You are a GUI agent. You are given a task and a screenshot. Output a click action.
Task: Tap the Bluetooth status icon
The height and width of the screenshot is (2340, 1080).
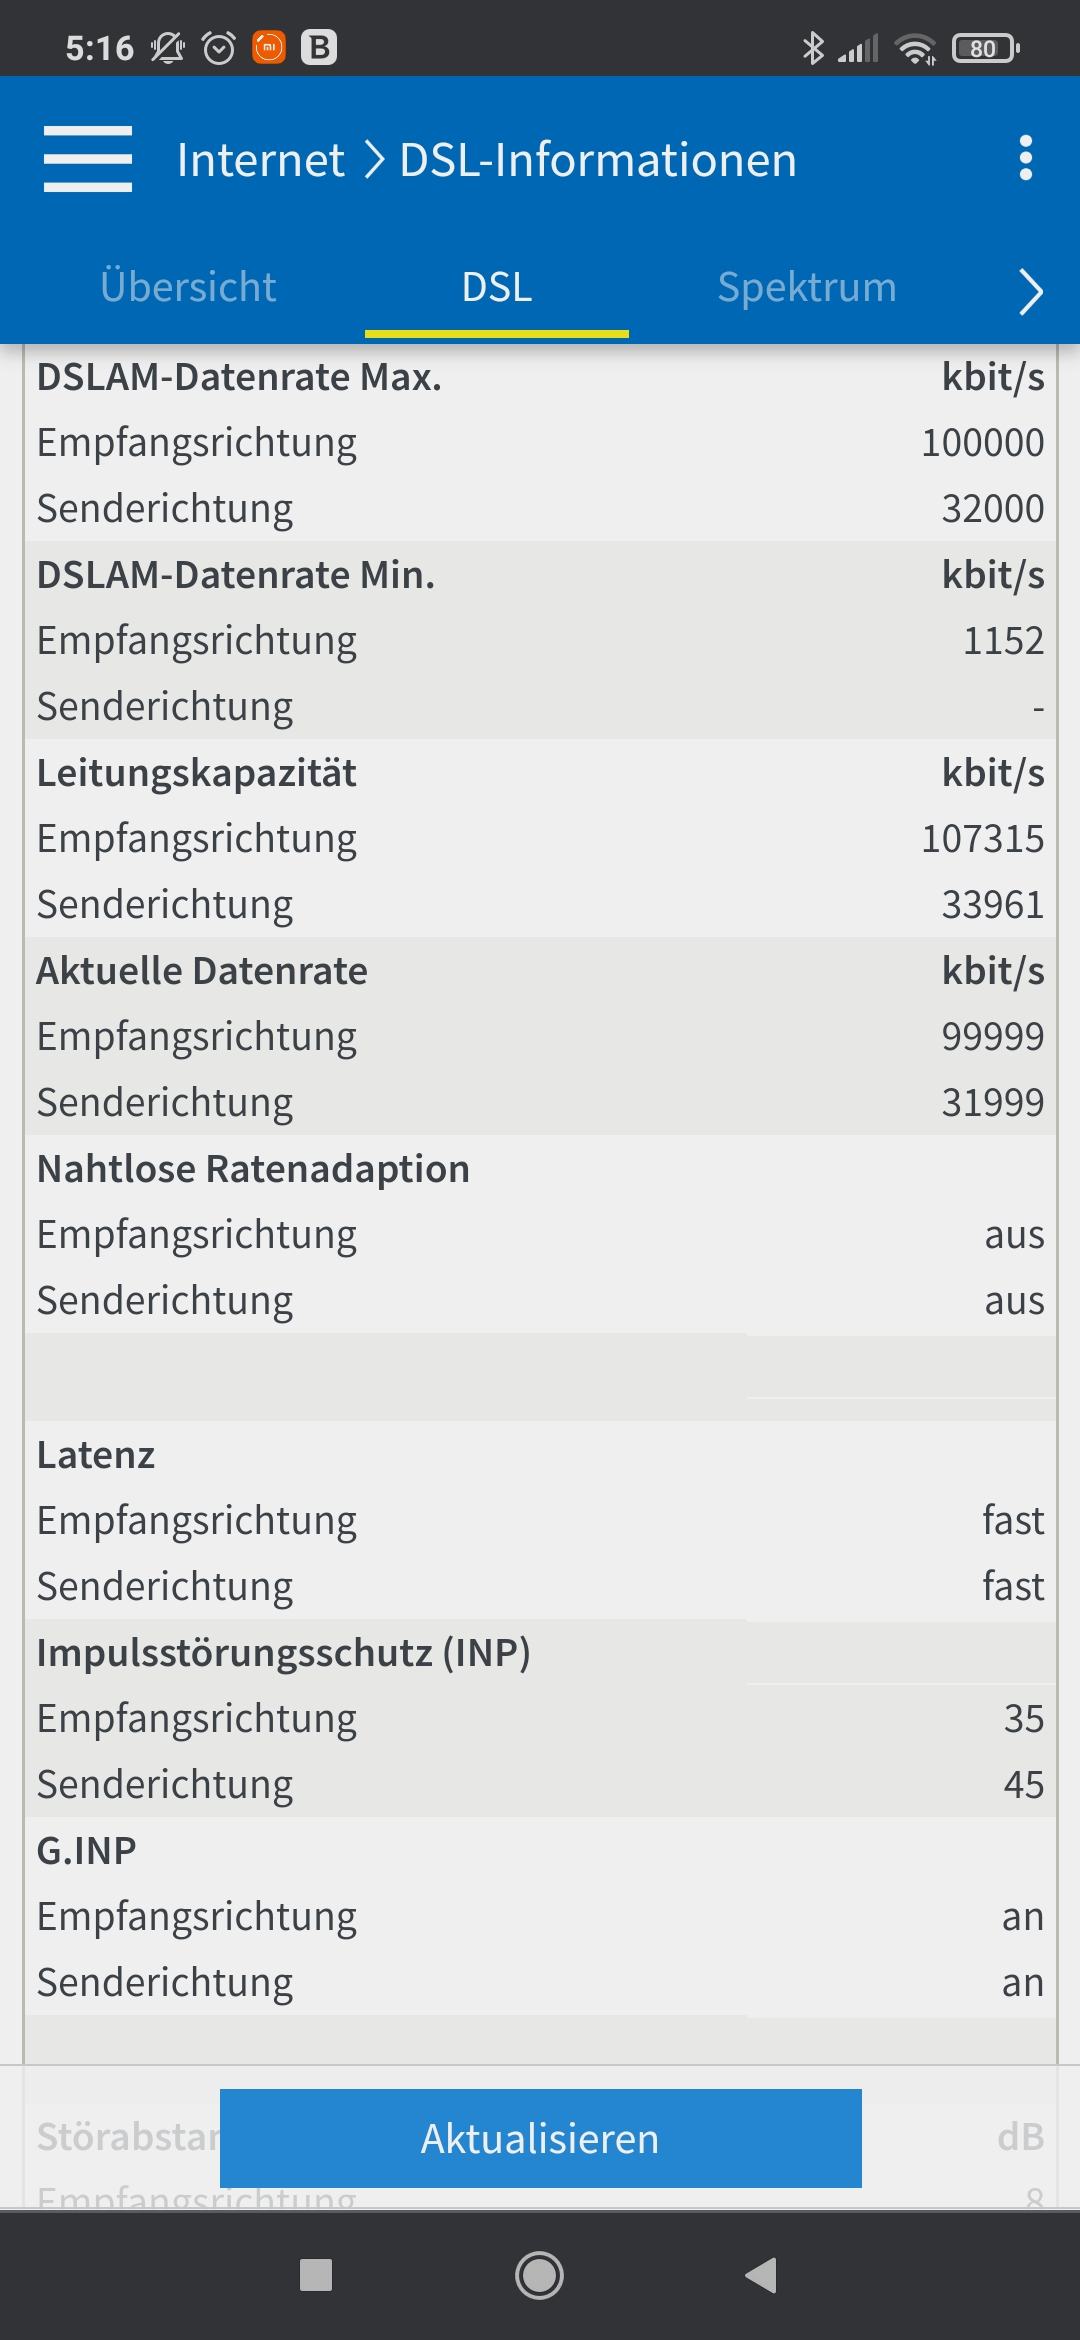pos(813,48)
